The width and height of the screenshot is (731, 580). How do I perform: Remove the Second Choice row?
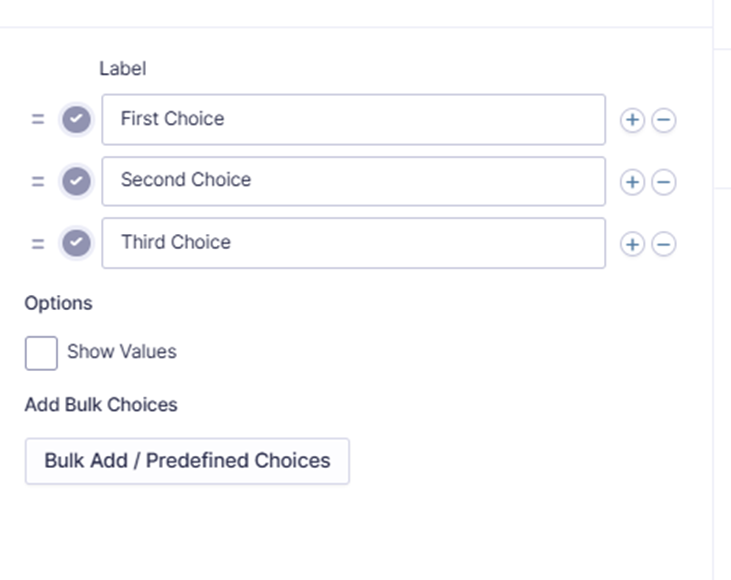664,182
